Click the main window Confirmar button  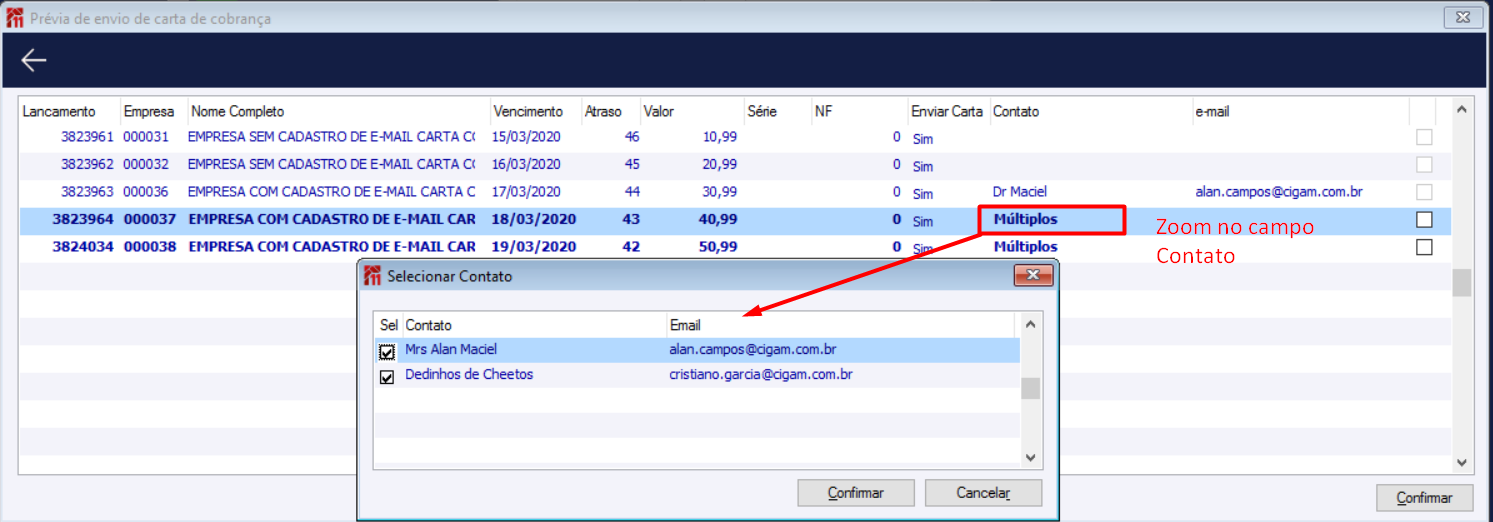1424,498
